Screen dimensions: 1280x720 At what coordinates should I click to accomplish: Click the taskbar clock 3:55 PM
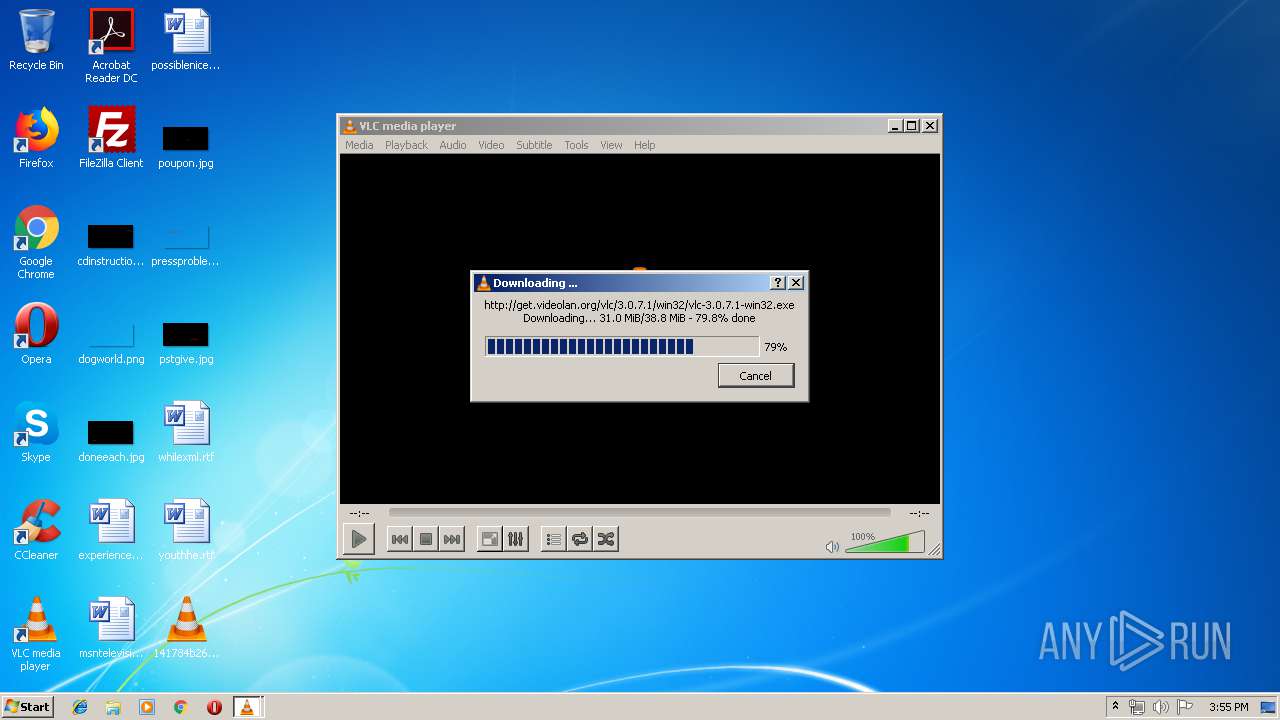click(1228, 707)
